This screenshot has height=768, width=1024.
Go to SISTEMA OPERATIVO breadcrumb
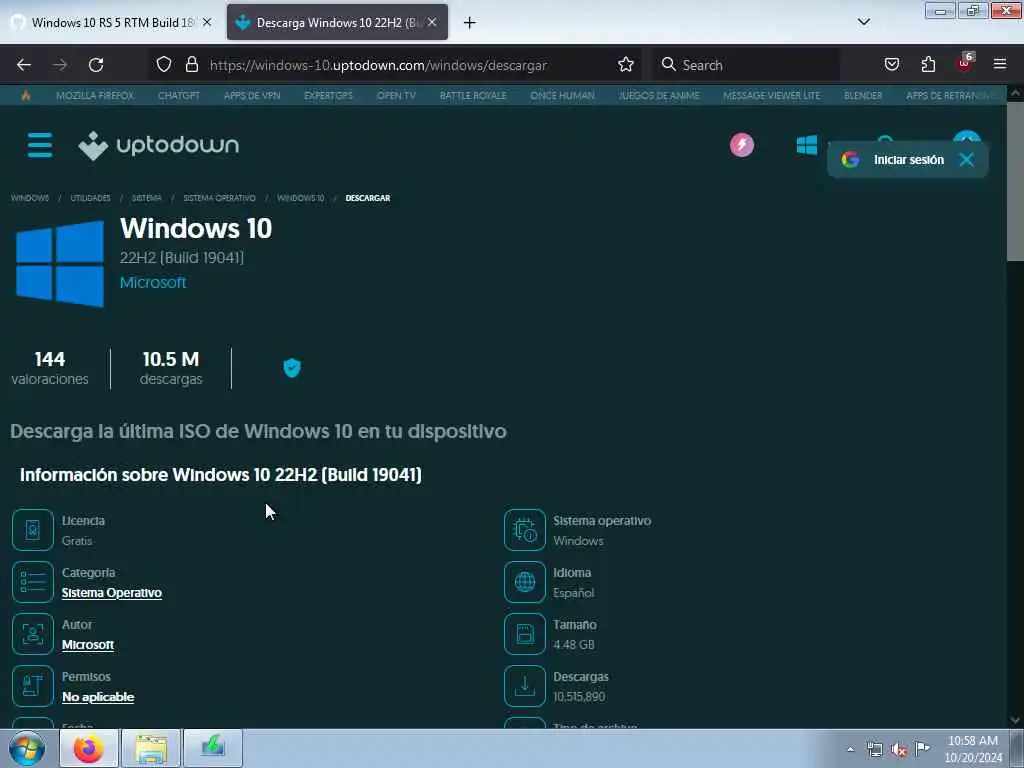[219, 198]
